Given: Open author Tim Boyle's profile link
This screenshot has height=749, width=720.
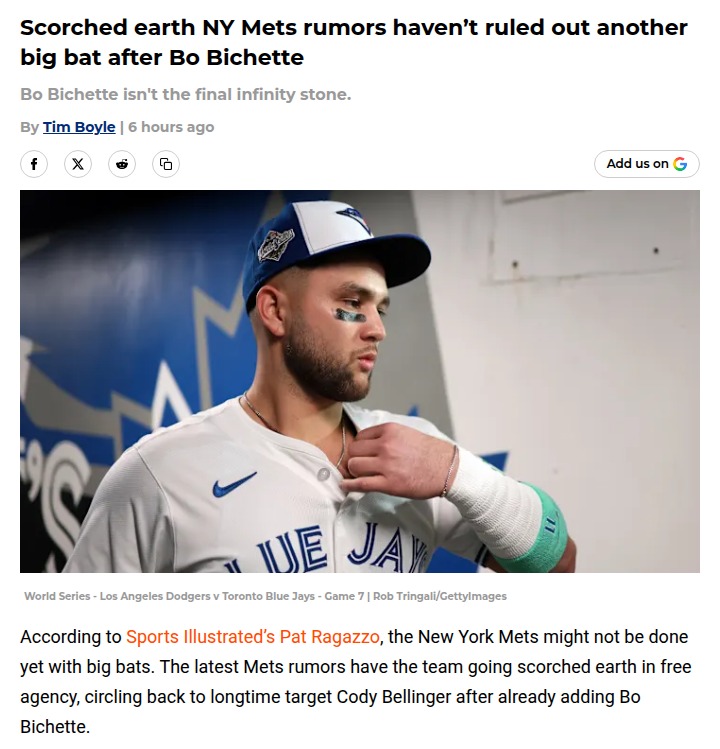Looking at the screenshot, I should coord(78,127).
